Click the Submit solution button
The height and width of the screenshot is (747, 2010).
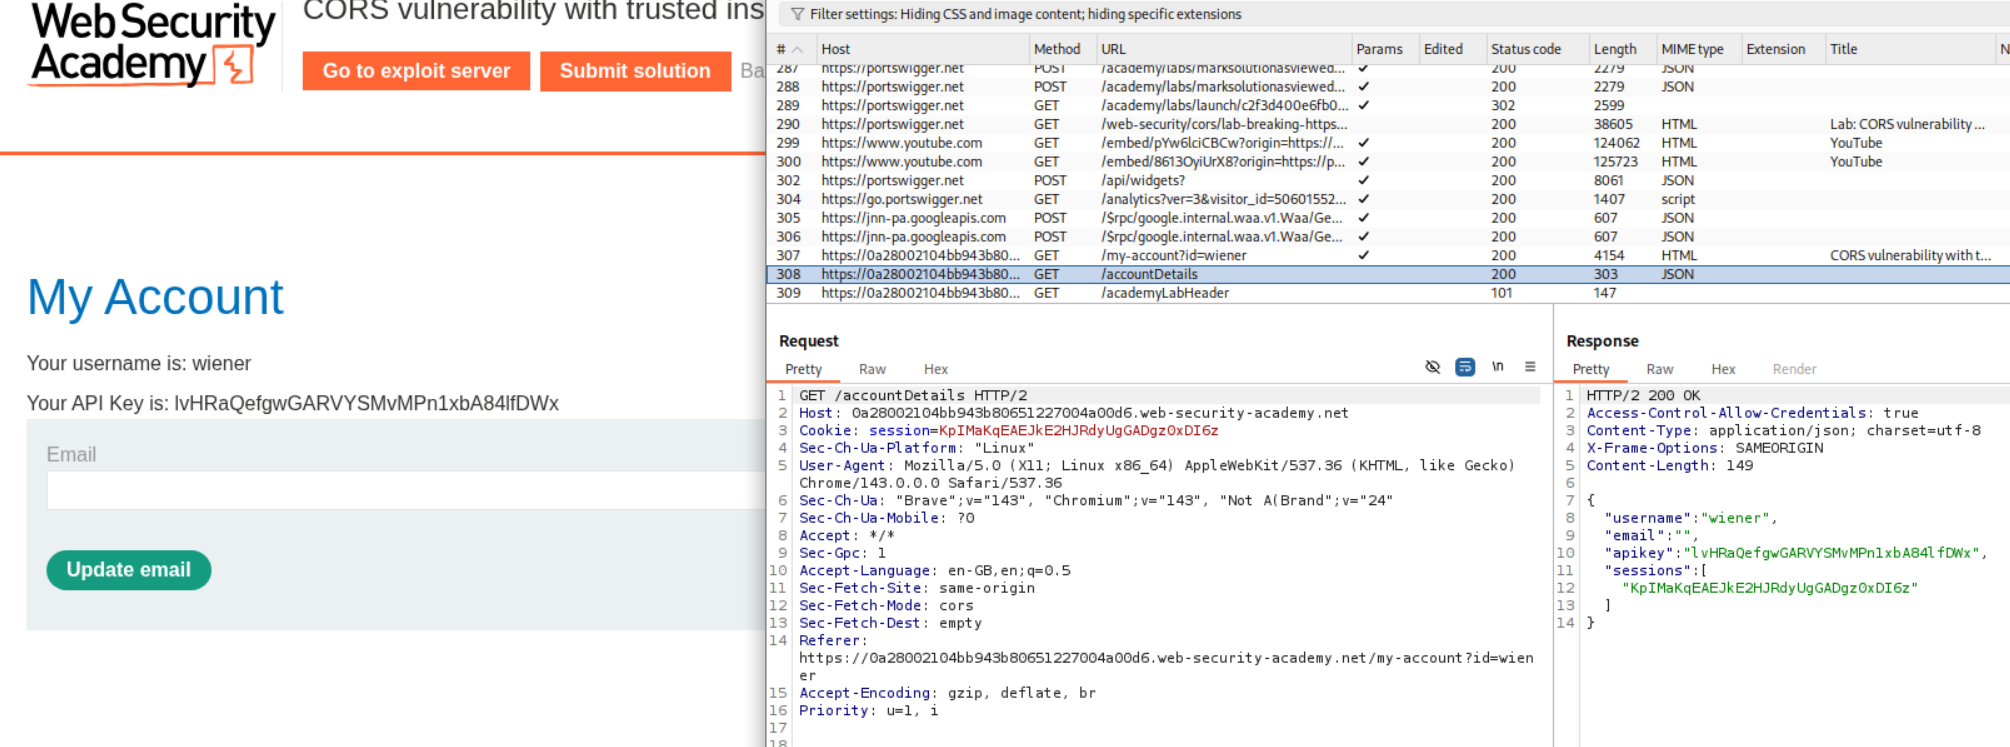coord(635,71)
